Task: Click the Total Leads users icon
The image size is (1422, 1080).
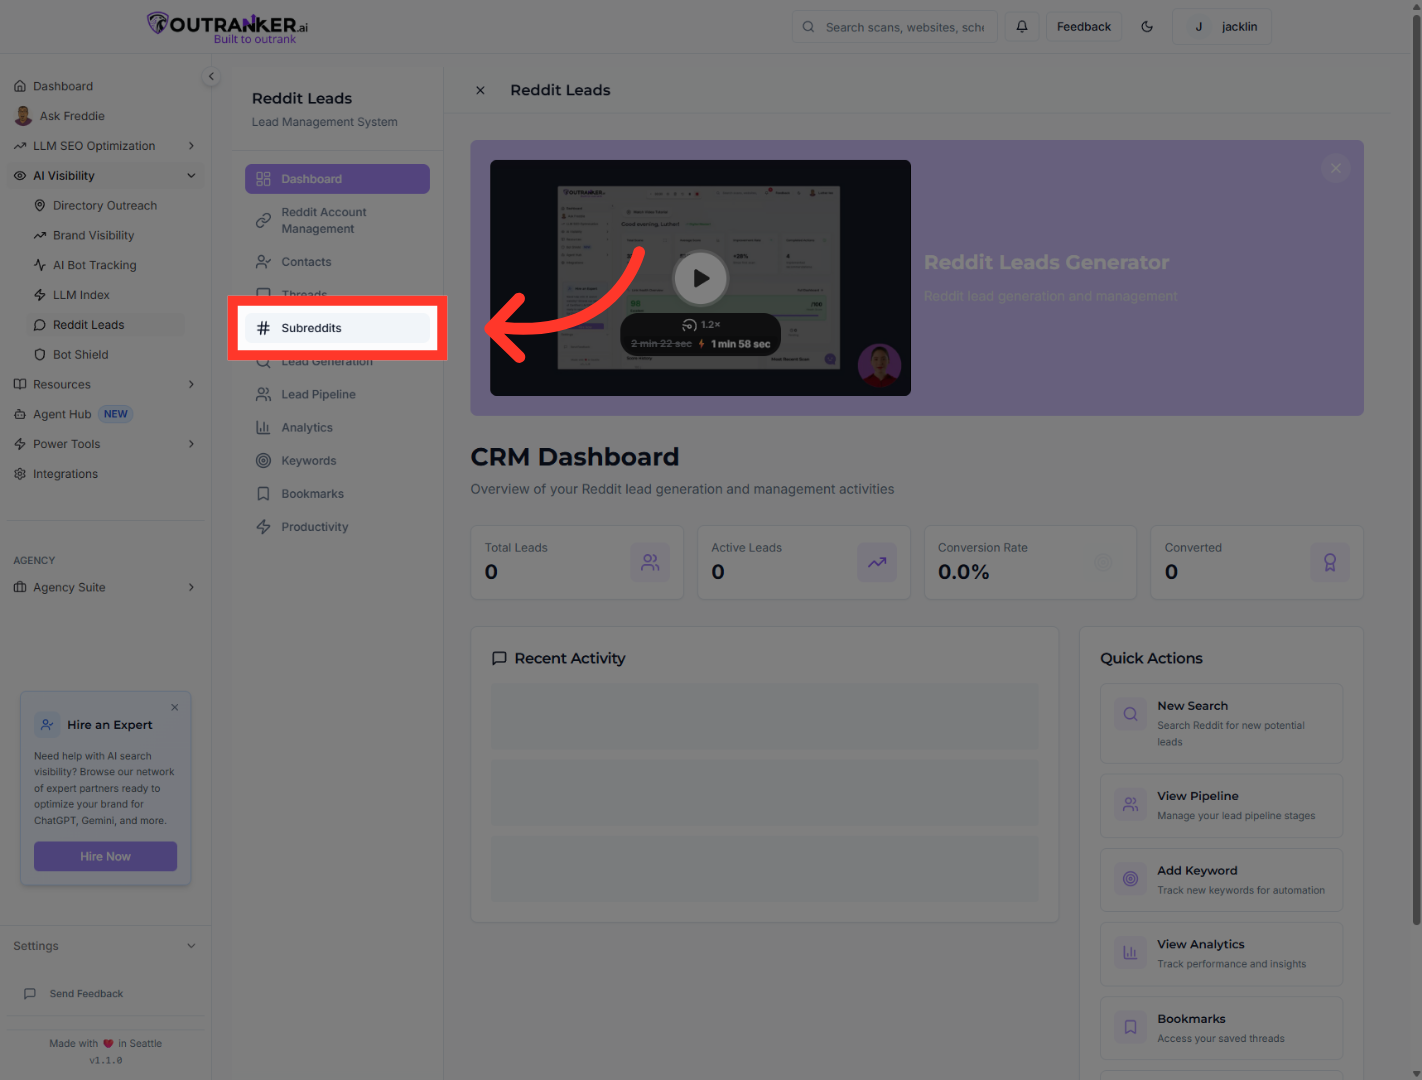Action: click(x=650, y=563)
